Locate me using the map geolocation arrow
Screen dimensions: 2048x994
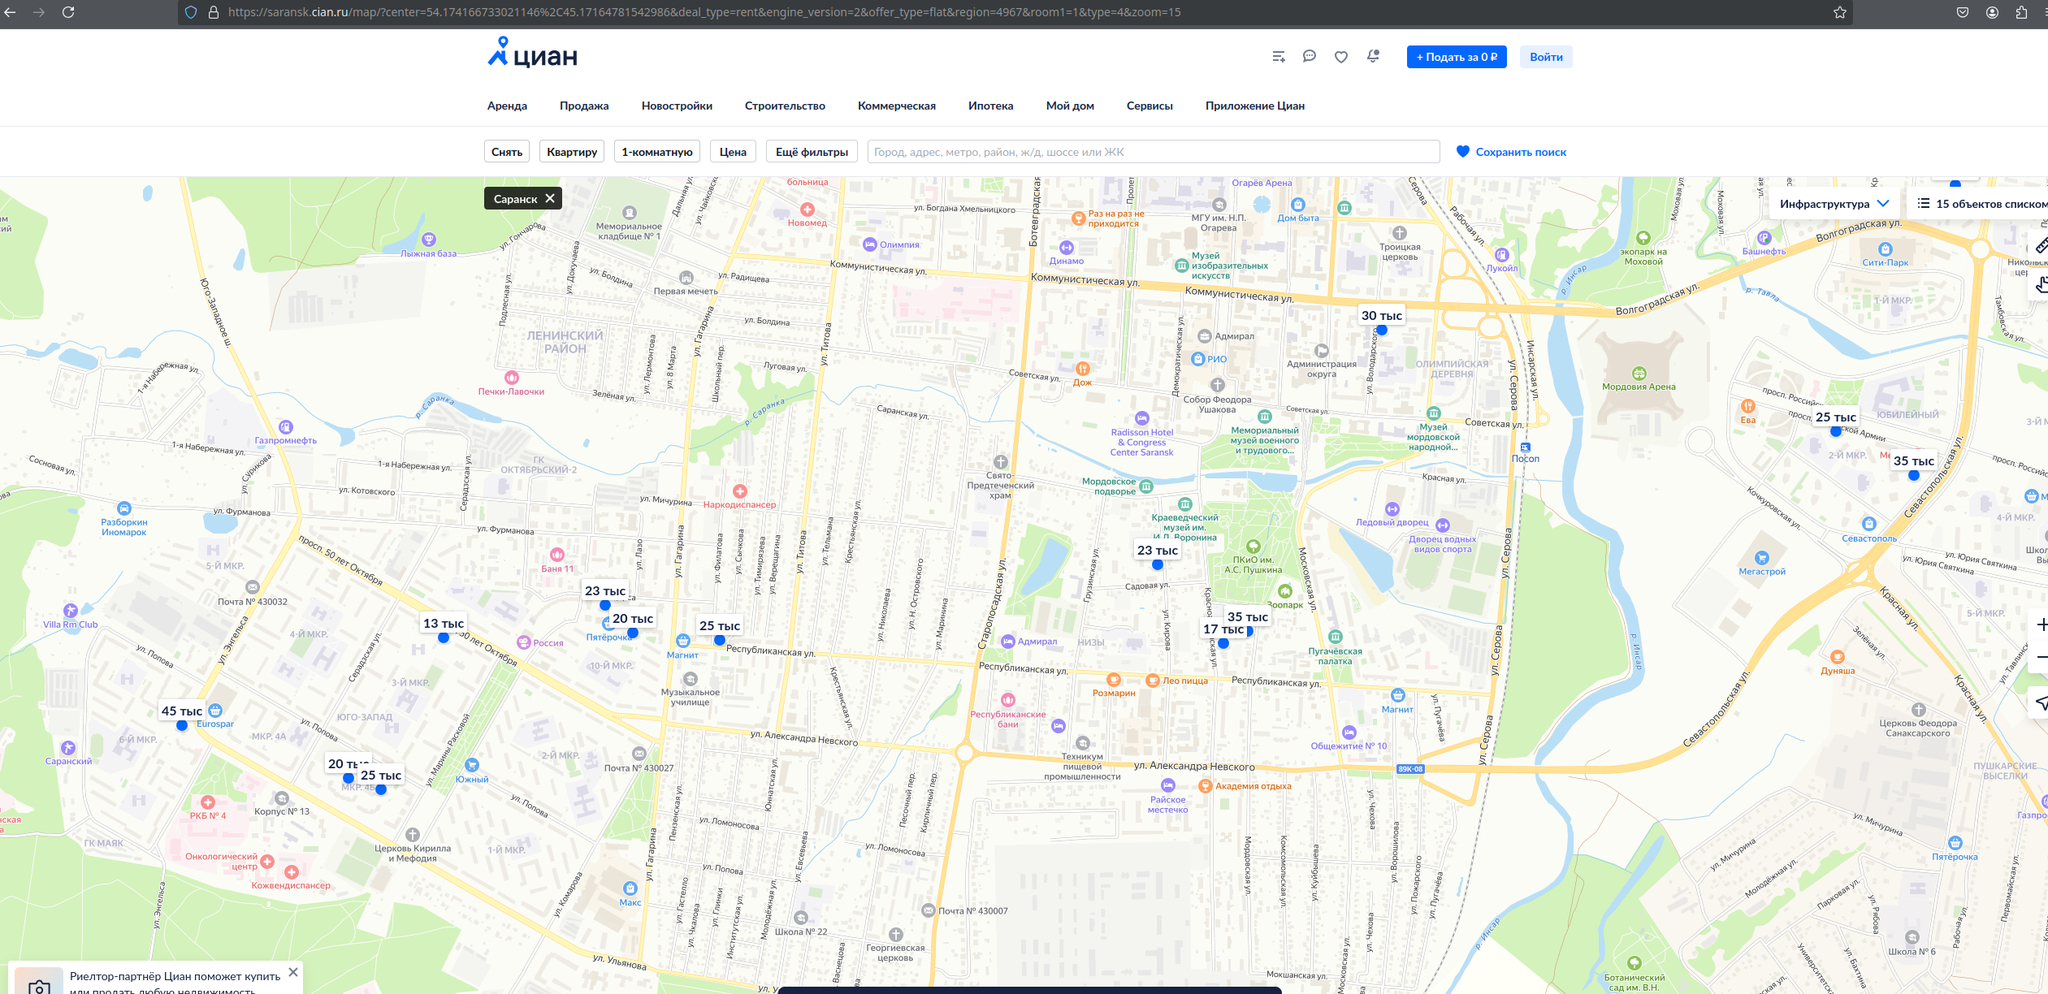(2040, 703)
